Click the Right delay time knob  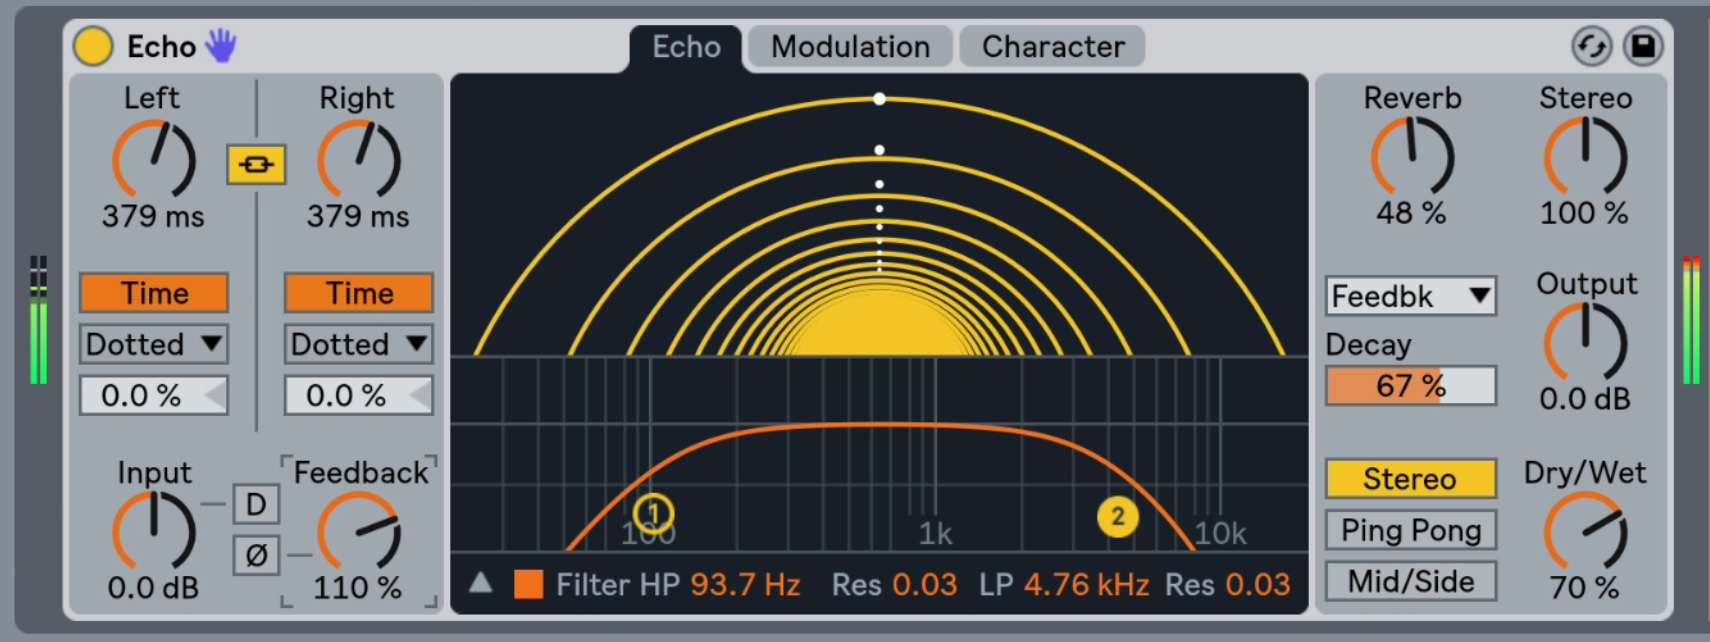(x=359, y=160)
